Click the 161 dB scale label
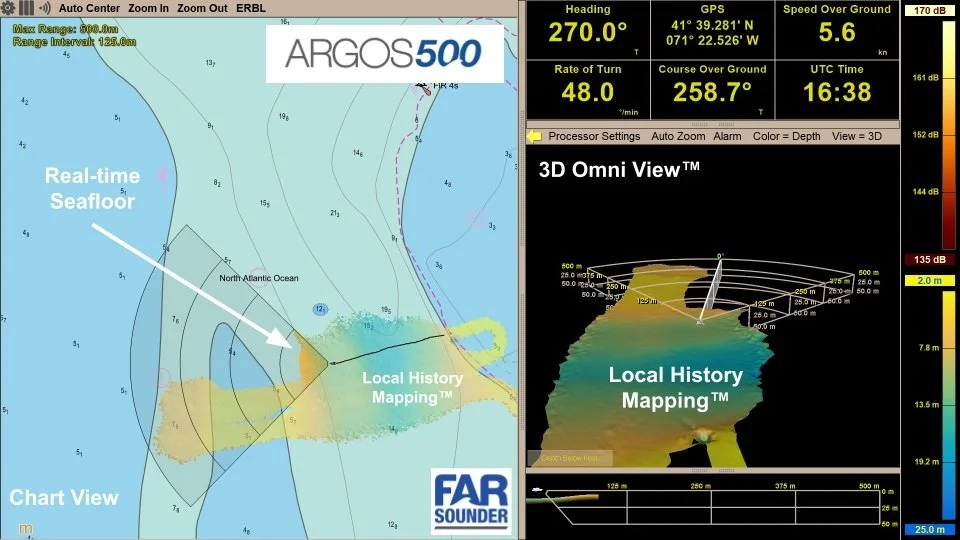The width and height of the screenshot is (960, 540). (925, 78)
